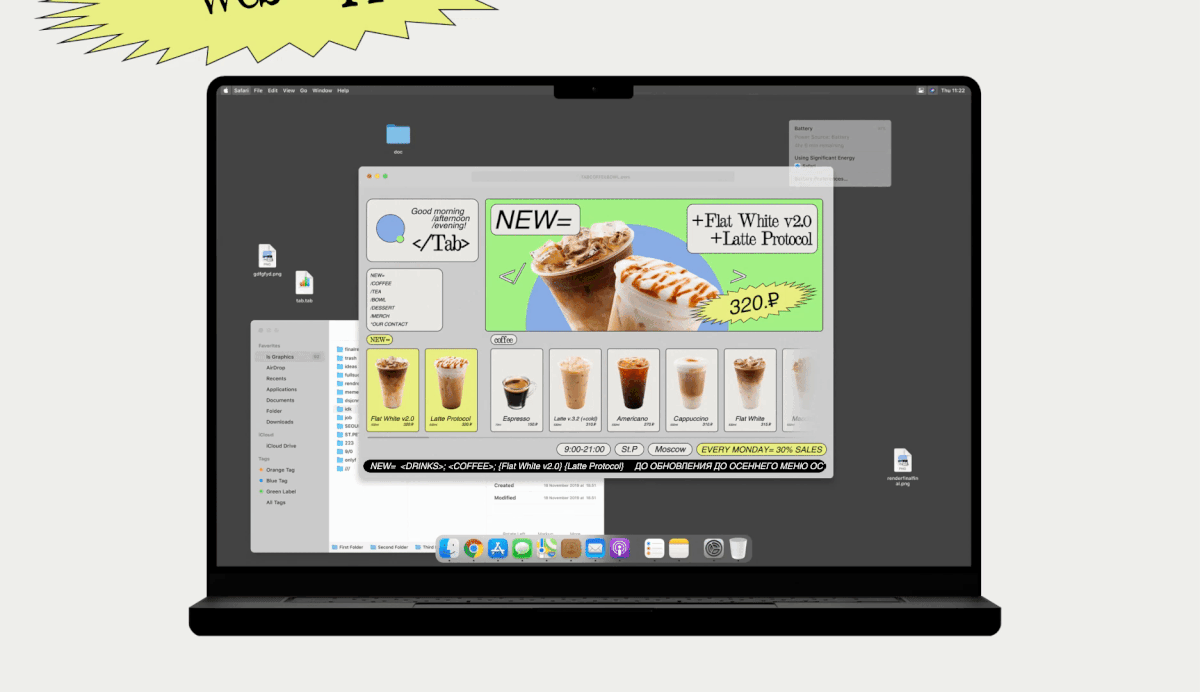This screenshot has height=692, width=1200.
Task: Click the next-slide arrow on the banner
Action: coord(738,275)
